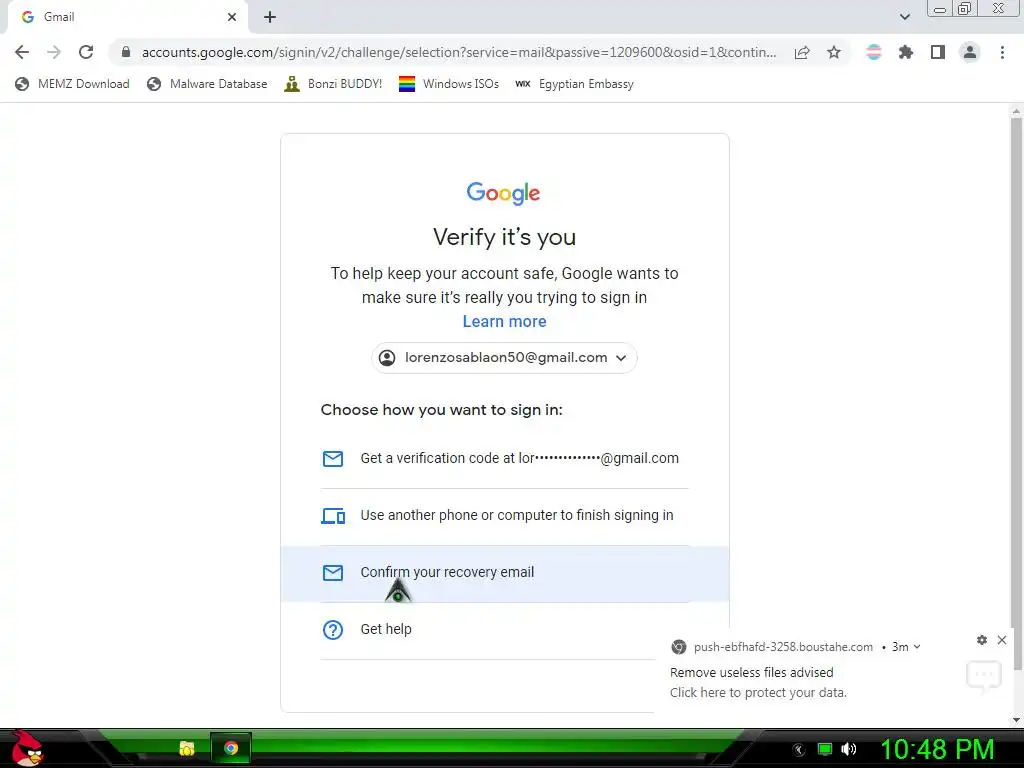Open the lorenzosablaon50 account switcher

(x=504, y=358)
